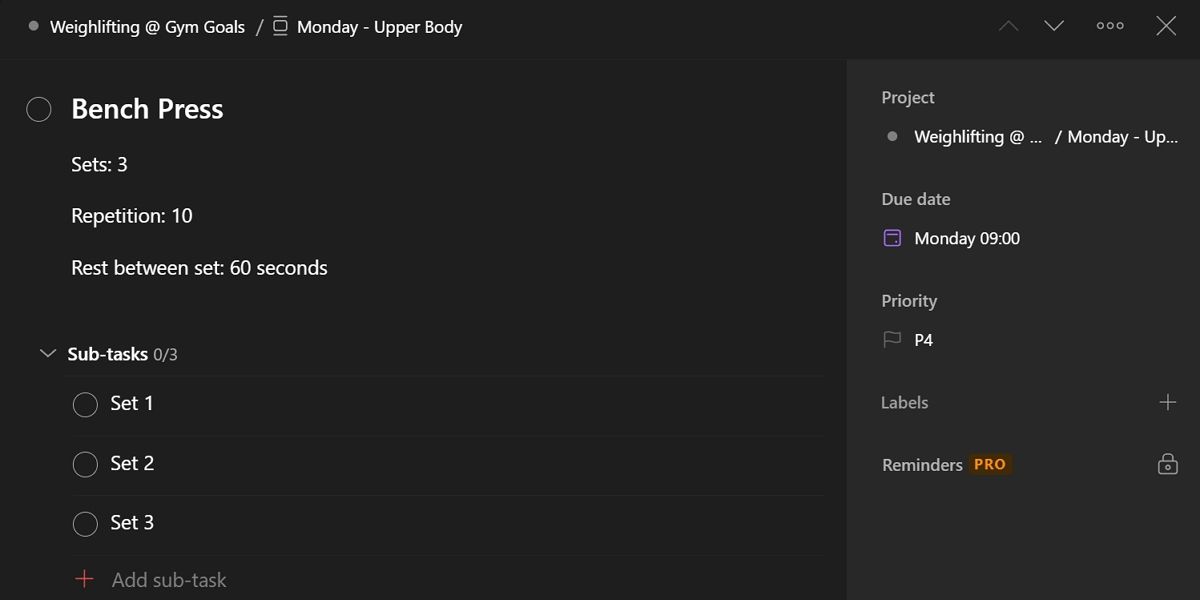This screenshot has height=600, width=1200.
Task: Click the plus icon to add a label
Action: (x=1167, y=402)
